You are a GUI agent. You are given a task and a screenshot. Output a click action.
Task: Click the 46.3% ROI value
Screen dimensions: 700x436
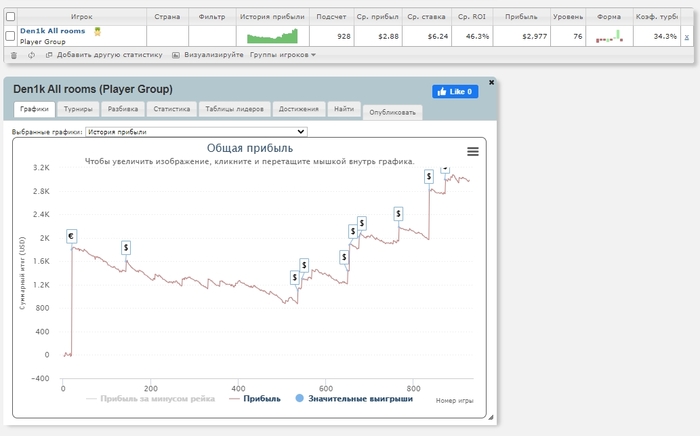pos(477,37)
